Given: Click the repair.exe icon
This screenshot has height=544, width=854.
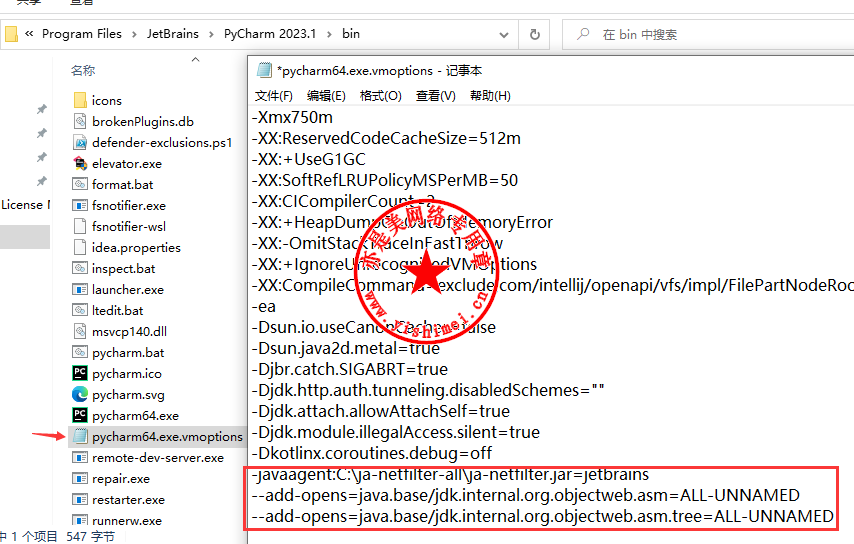Looking at the screenshot, I should (80, 478).
